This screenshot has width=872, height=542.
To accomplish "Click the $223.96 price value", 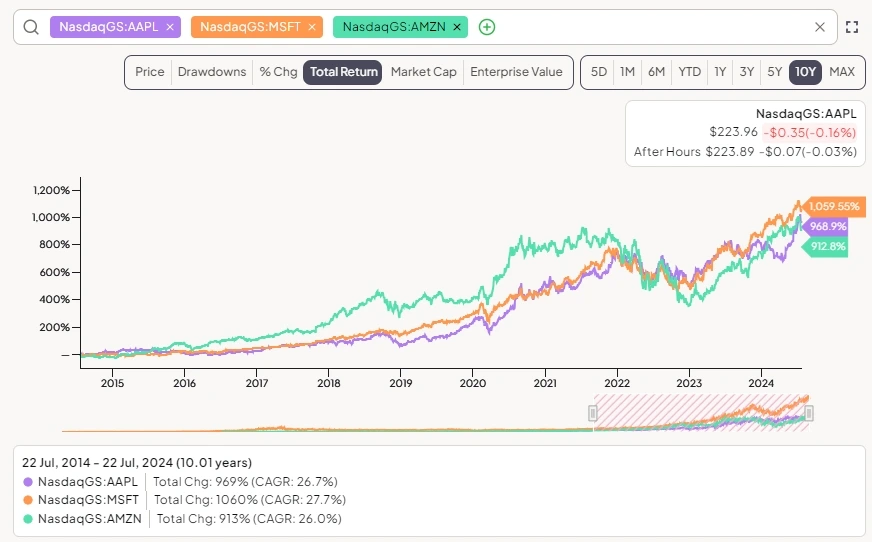I will [x=733, y=132].
